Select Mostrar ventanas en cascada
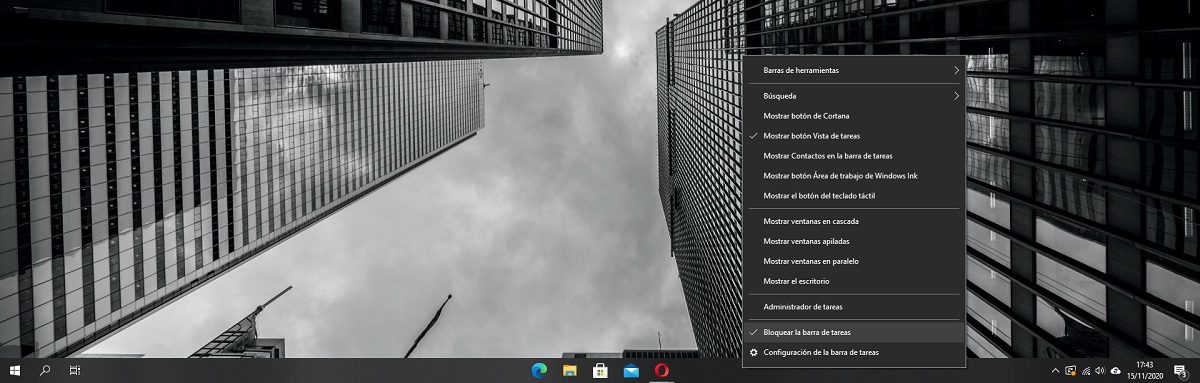The height and width of the screenshot is (383, 1200). pos(854,221)
